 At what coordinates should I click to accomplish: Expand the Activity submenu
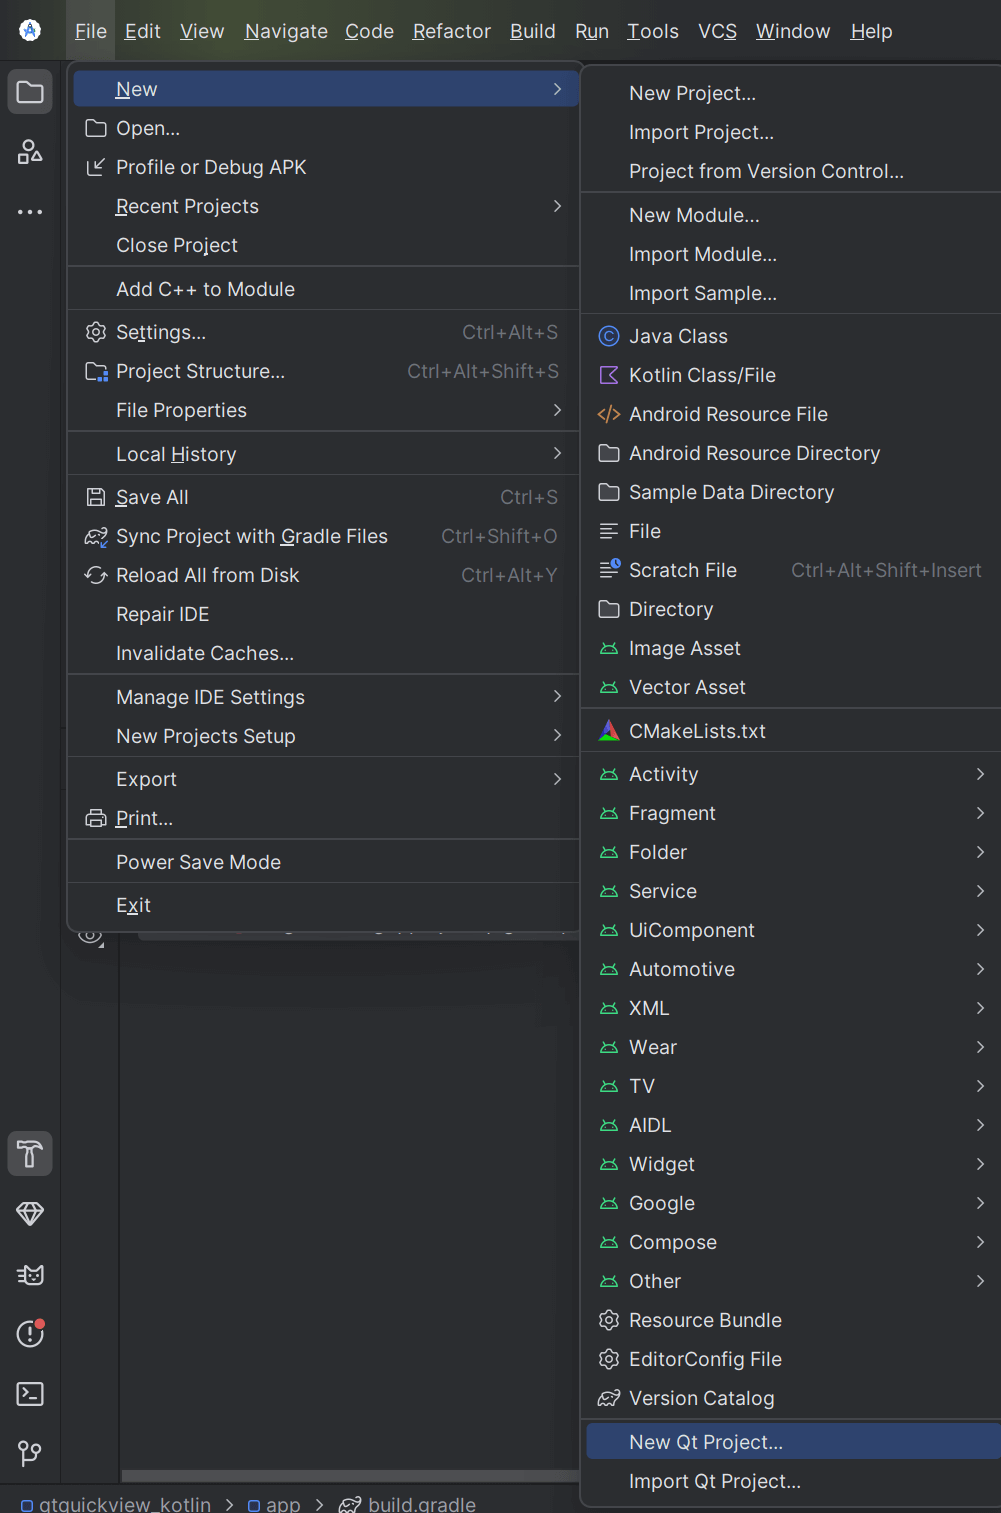click(x=664, y=774)
